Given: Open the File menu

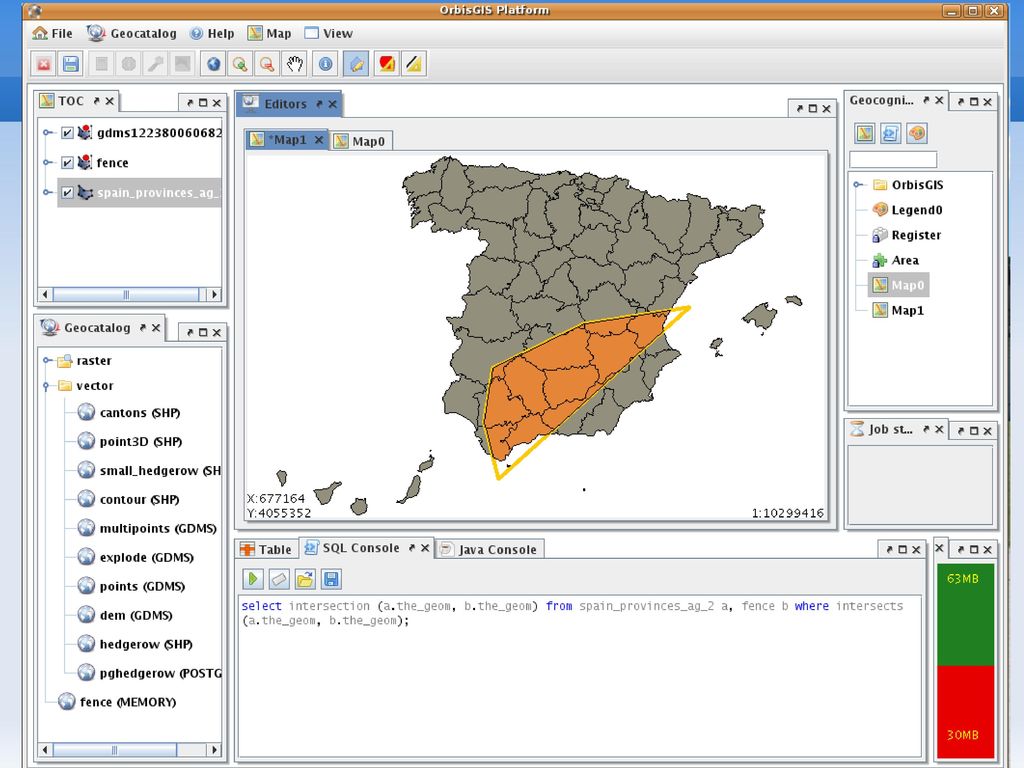Looking at the screenshot, I should [53, 33].
